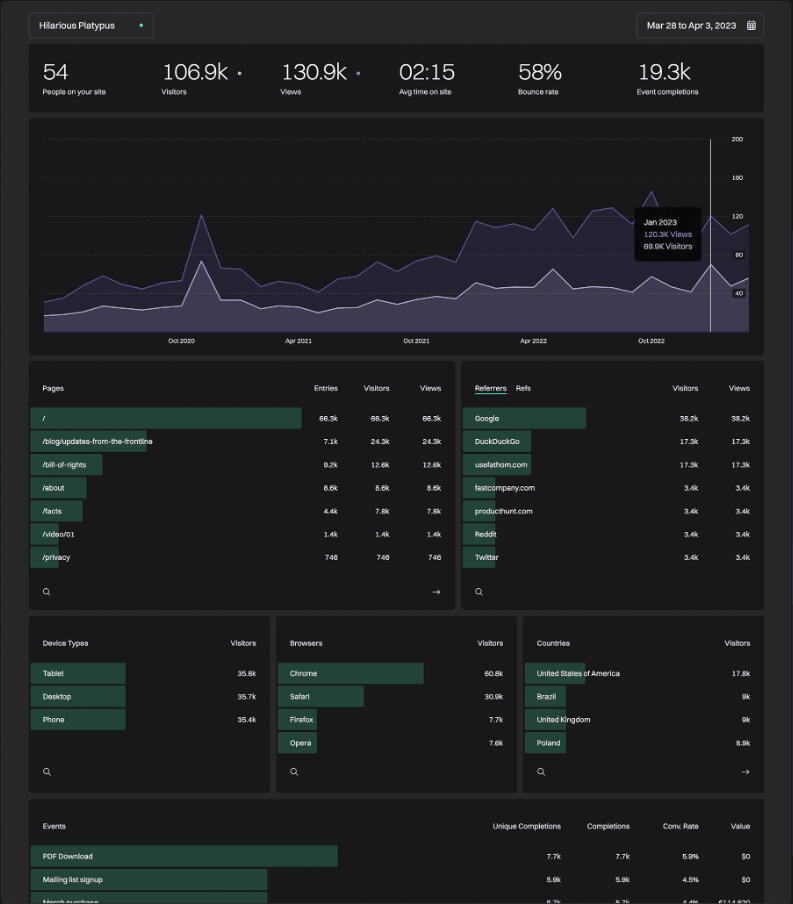Click the PDF Download event row
Screen dimensions: 793x904
pos(68,856)
